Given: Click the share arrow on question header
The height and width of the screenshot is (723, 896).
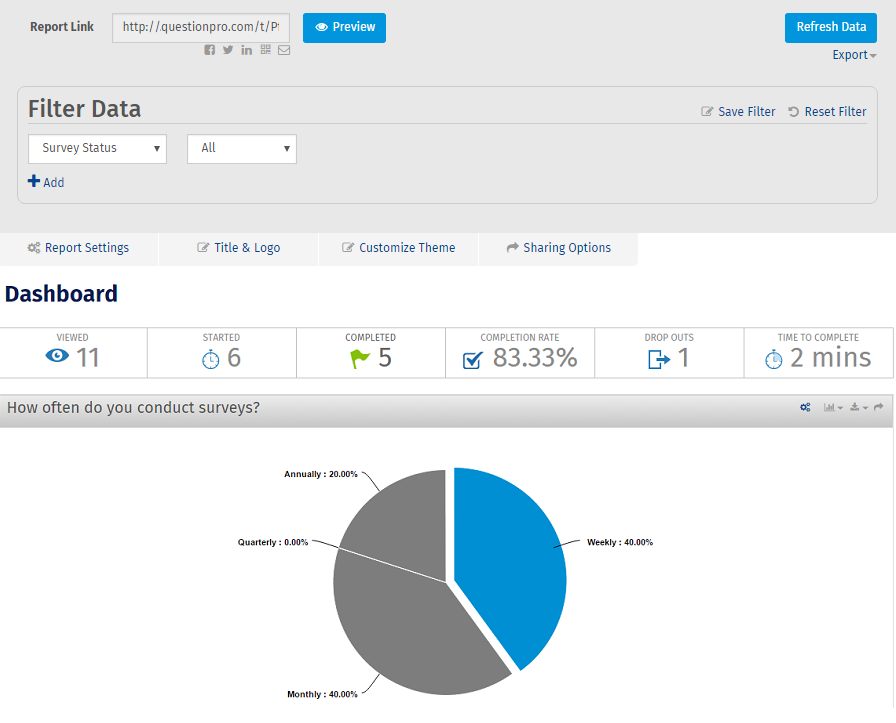Looking at the screenshot, I should (x=879, y=408).
